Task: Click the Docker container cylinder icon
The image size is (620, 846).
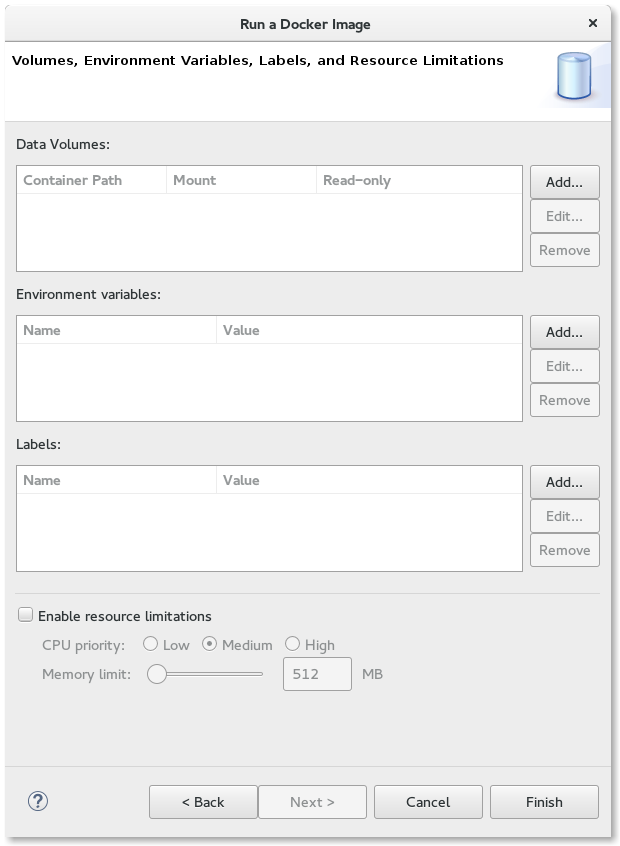Action: pos(574,76)
